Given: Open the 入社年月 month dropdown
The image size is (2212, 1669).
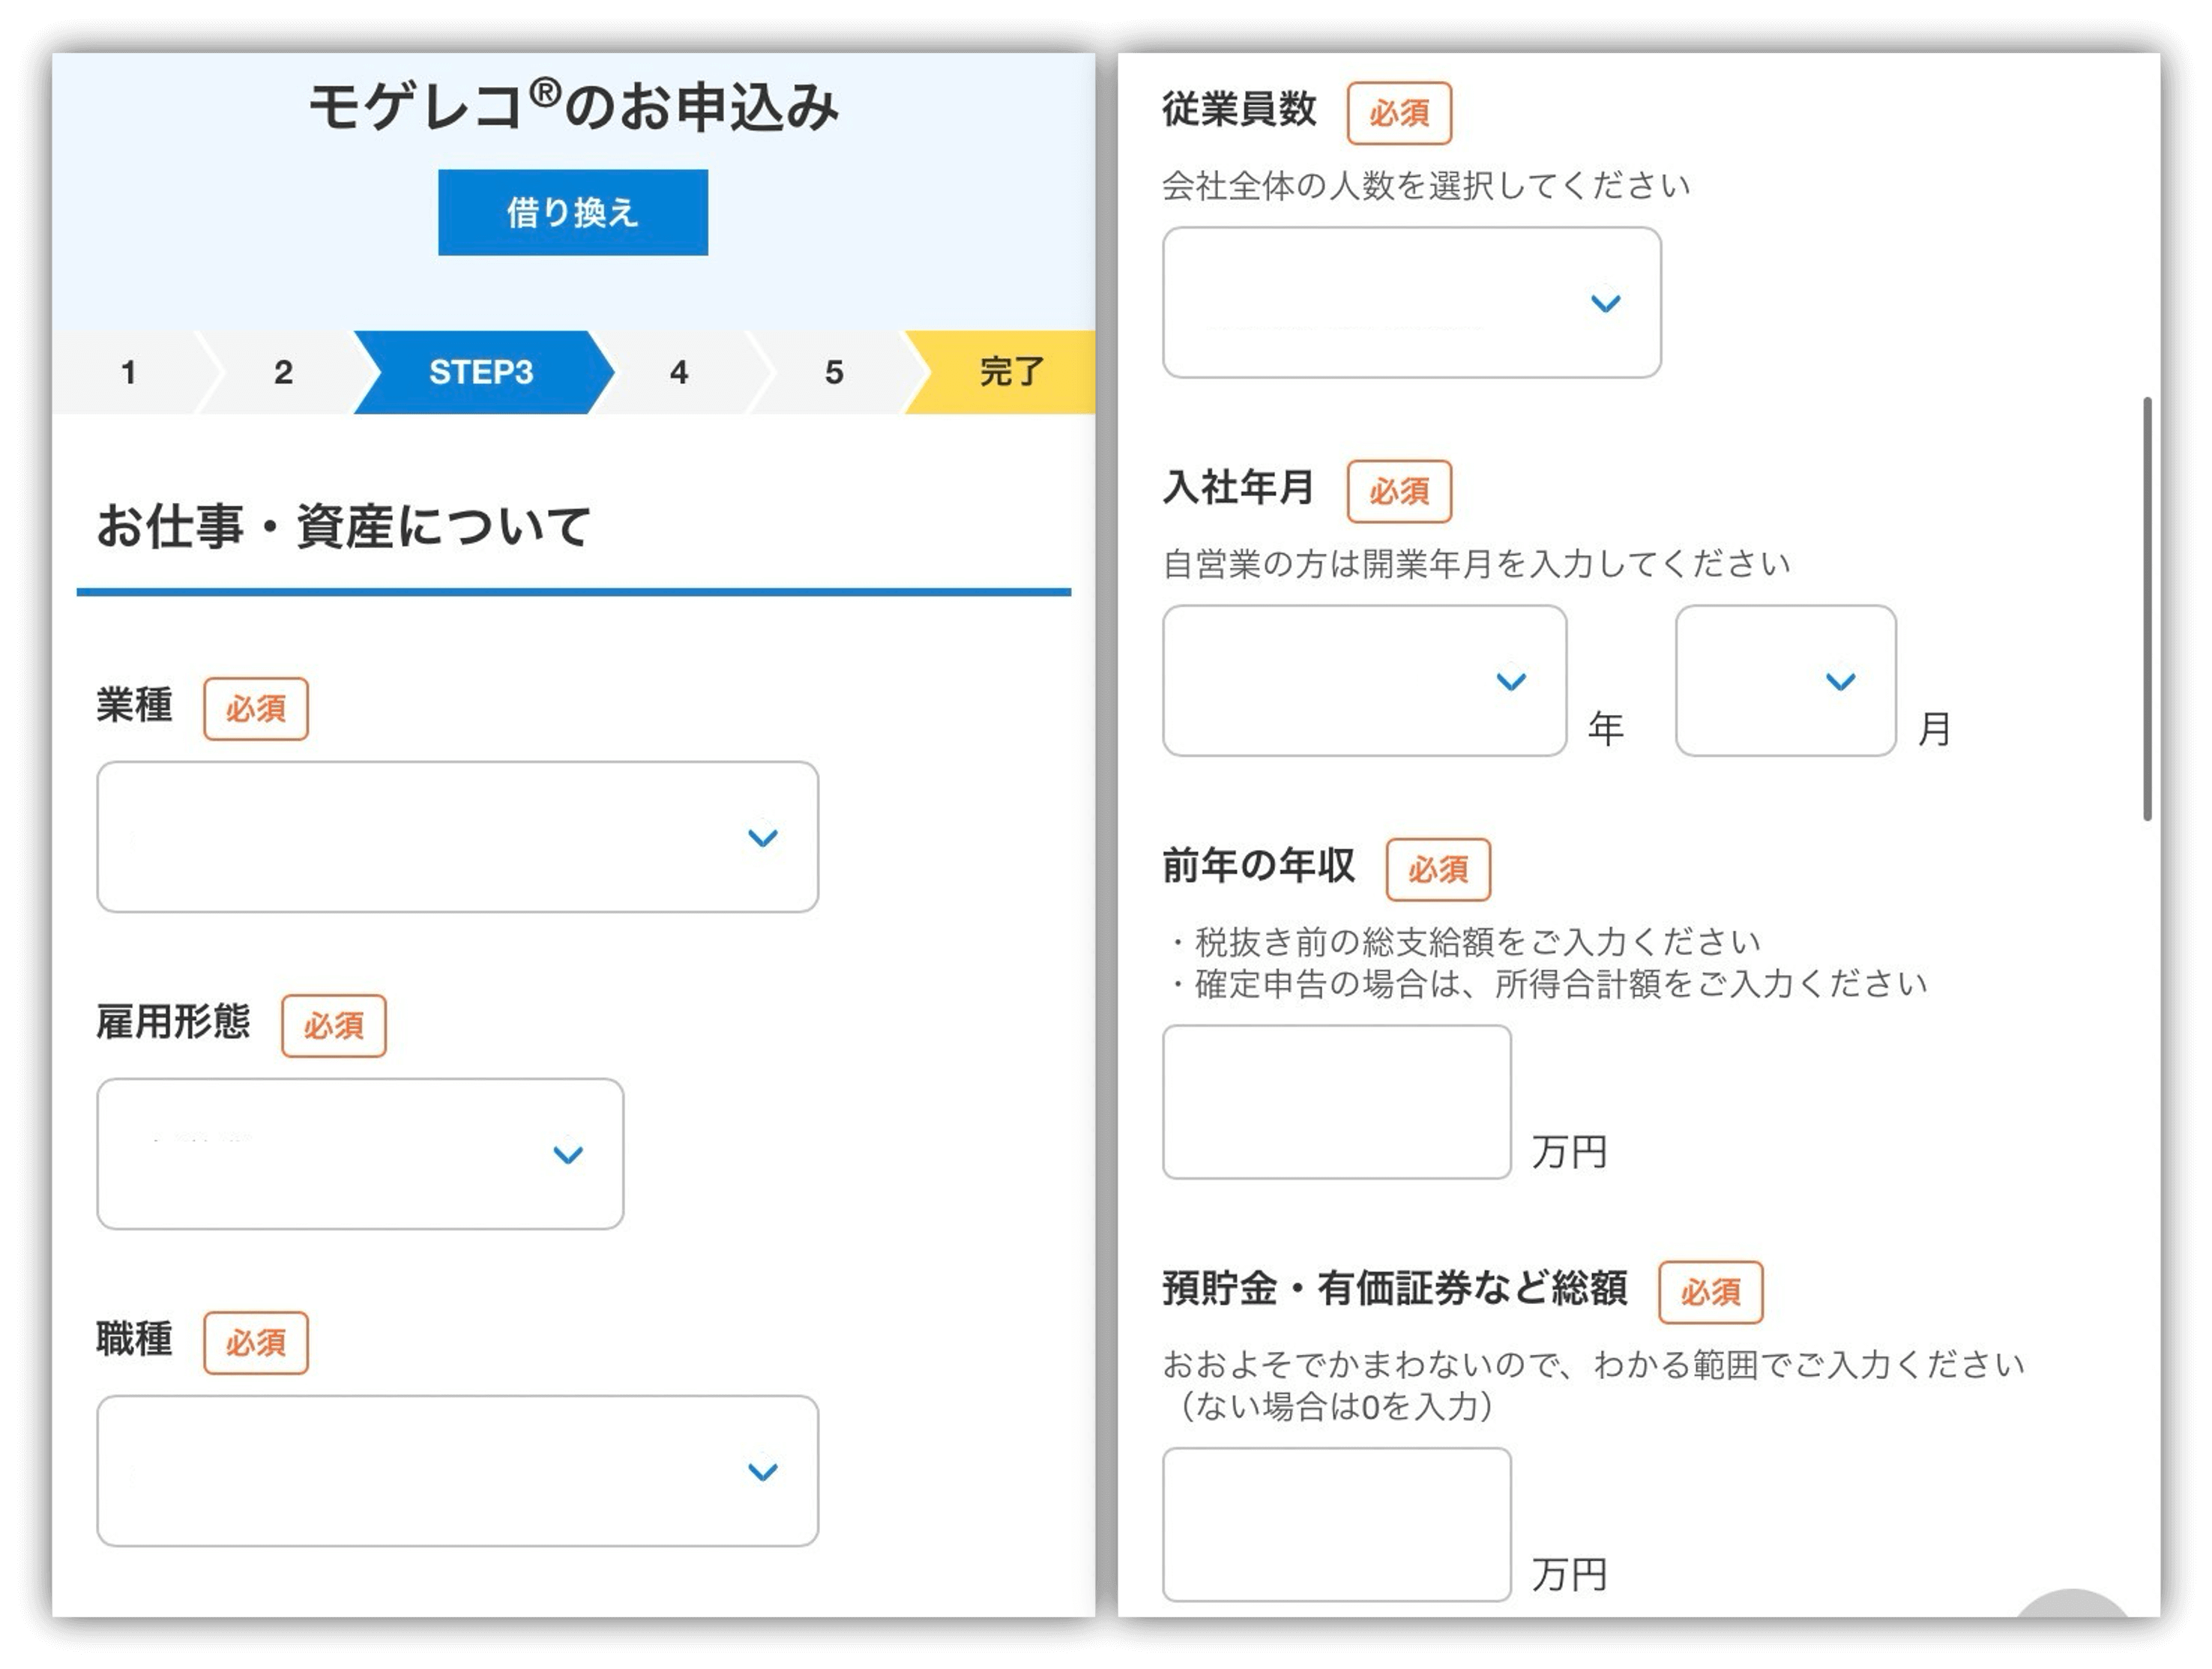Looking at the screenshot, I should (x=1786, y=681).
